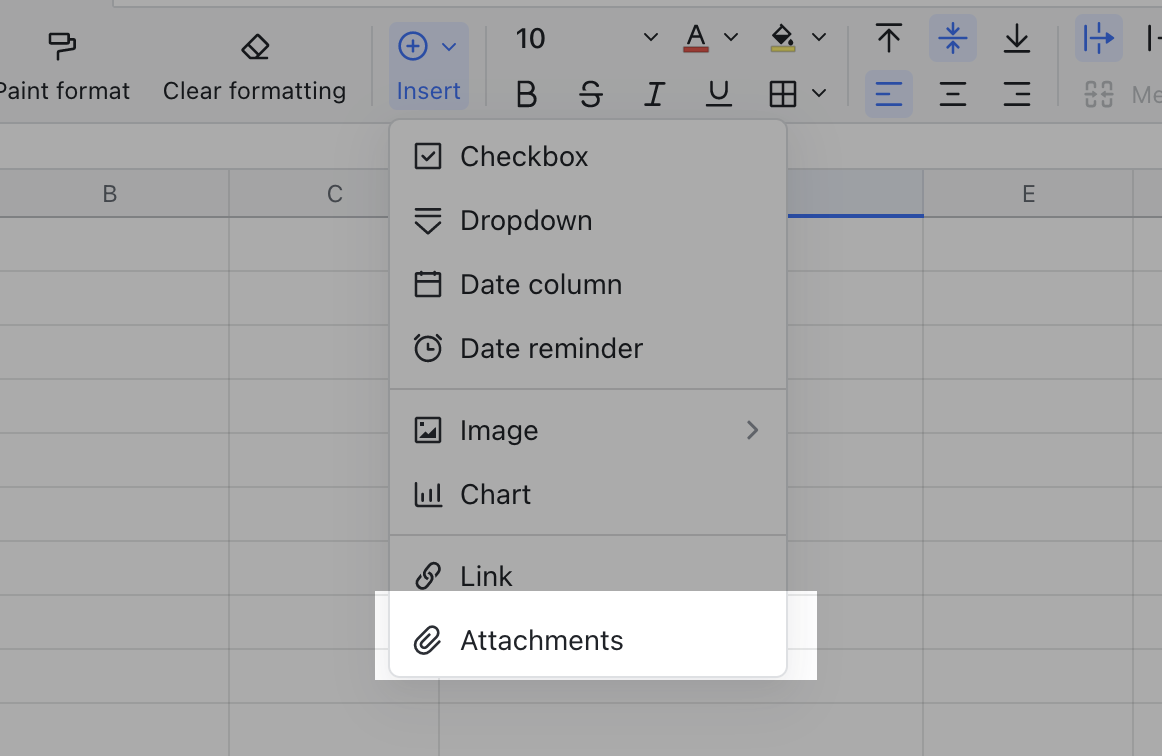Select Attachments from the Insert menu
Viewport: 1162px width, 756px height.
pyautogui.click(x=541, y=640)
